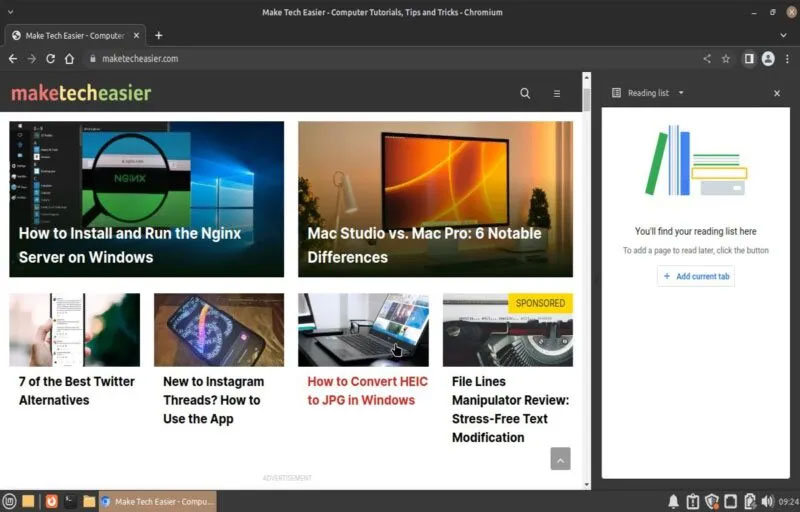The image size is (800, 512).
Task: Select the Make Tech Easier tab
Action: (x=75, y=36)
